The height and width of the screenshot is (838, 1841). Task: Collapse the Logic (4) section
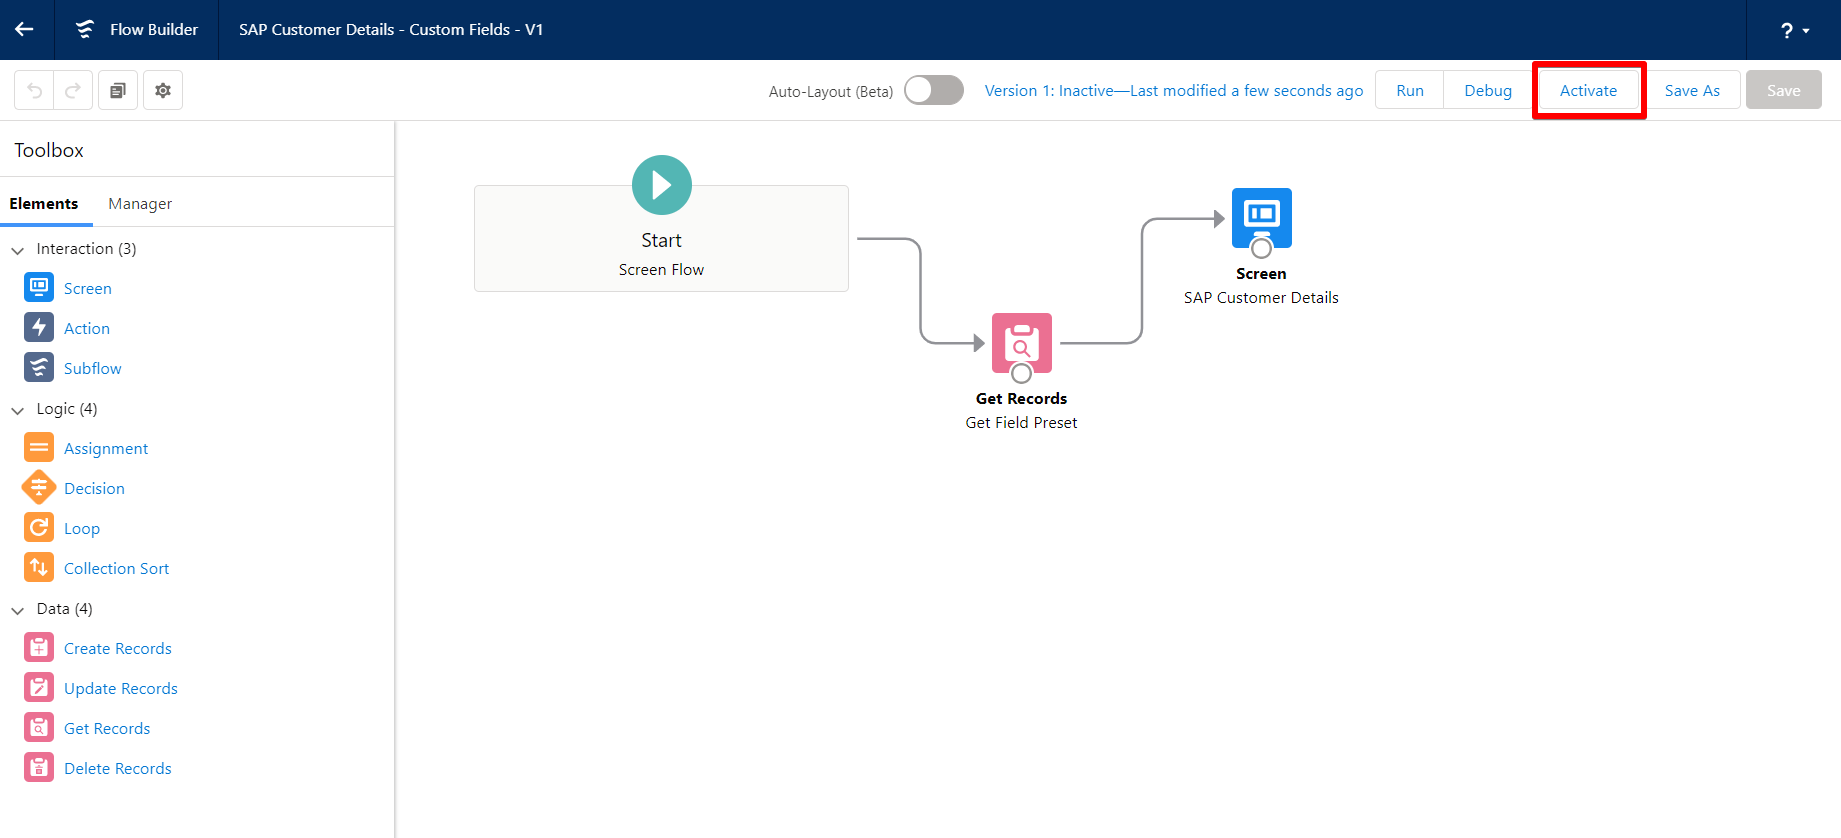[17, 409]
